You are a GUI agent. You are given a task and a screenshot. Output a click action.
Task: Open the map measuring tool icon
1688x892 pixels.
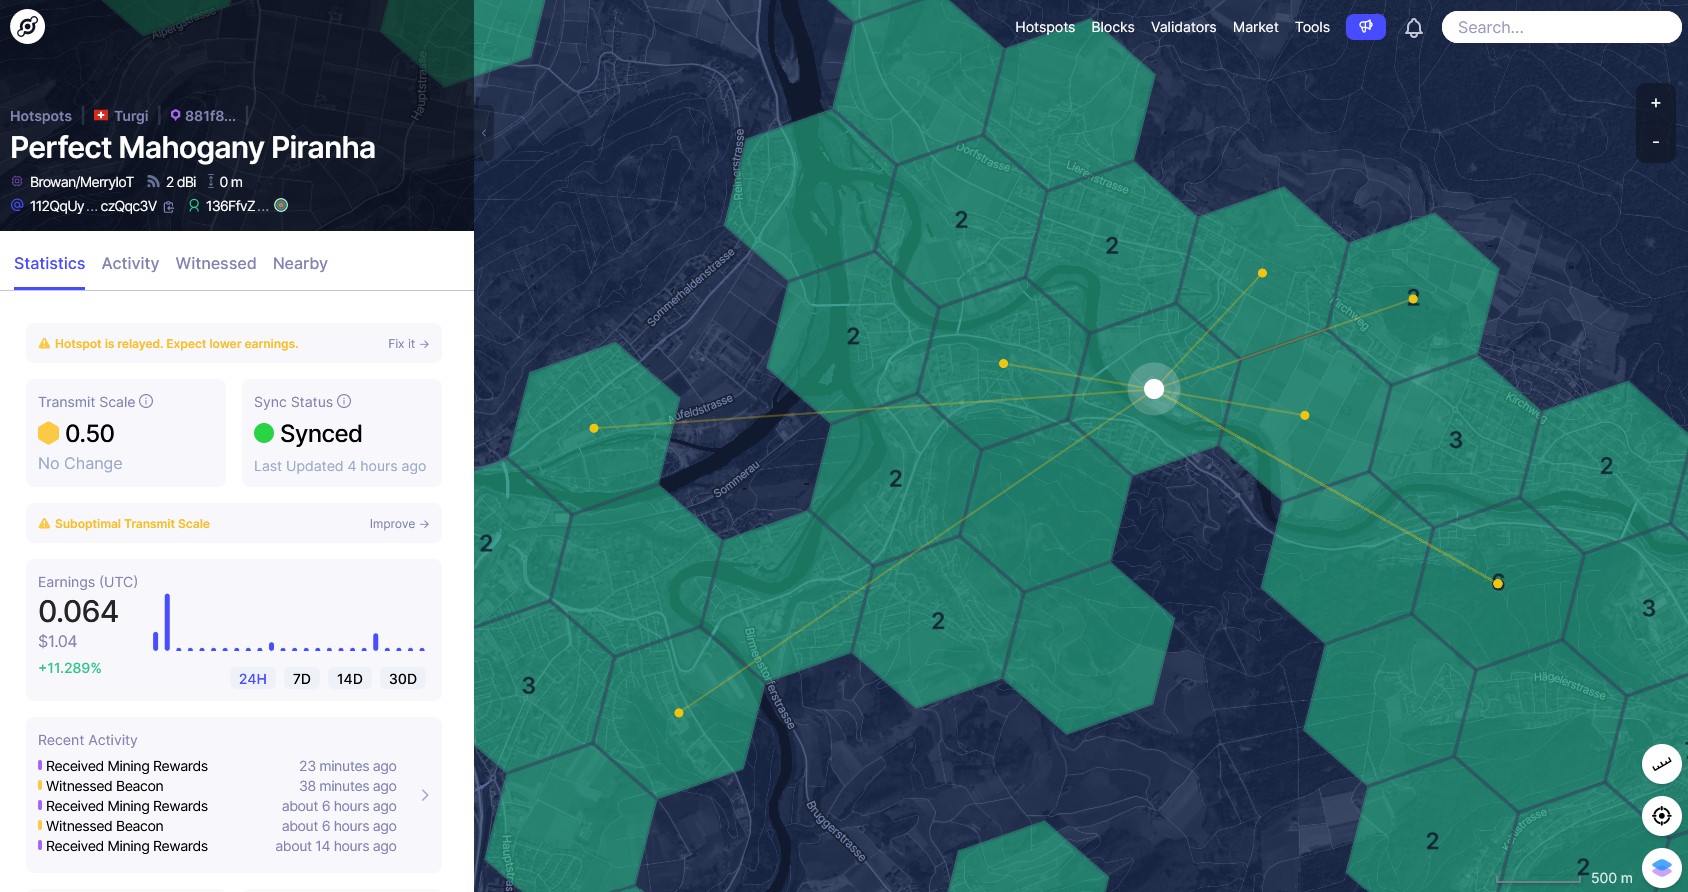(x=1661, y=764)
